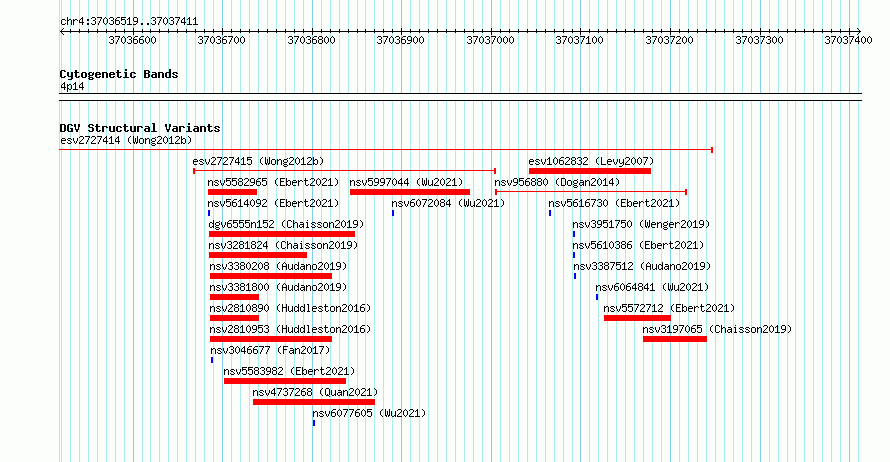This screenshot has height=462, width=890.
Task: Click nsv6077605 (Wu2021) label
Action: click(369, 413)
